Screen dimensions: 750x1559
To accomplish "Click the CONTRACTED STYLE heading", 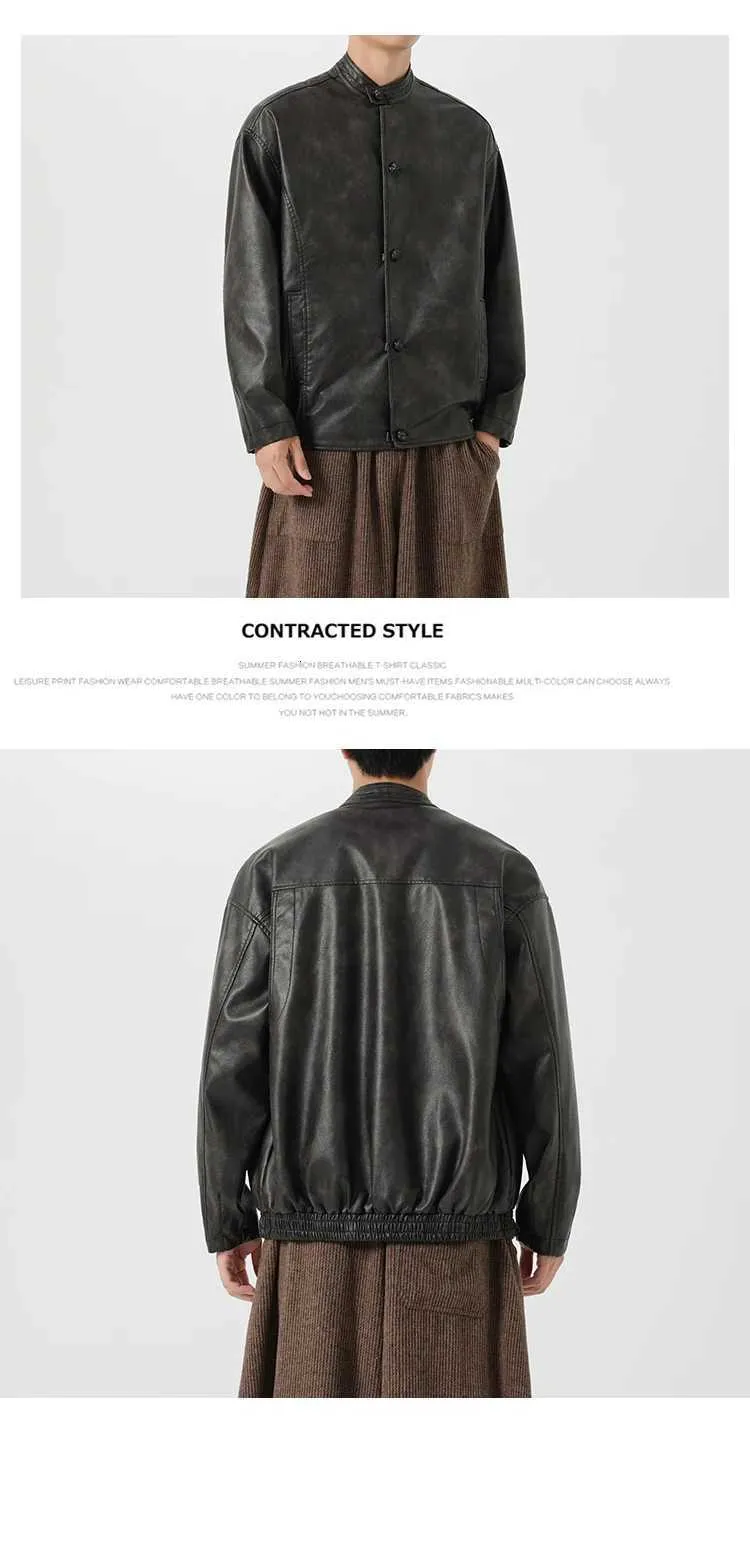I will pyautogui.click(x=342, y=631).
